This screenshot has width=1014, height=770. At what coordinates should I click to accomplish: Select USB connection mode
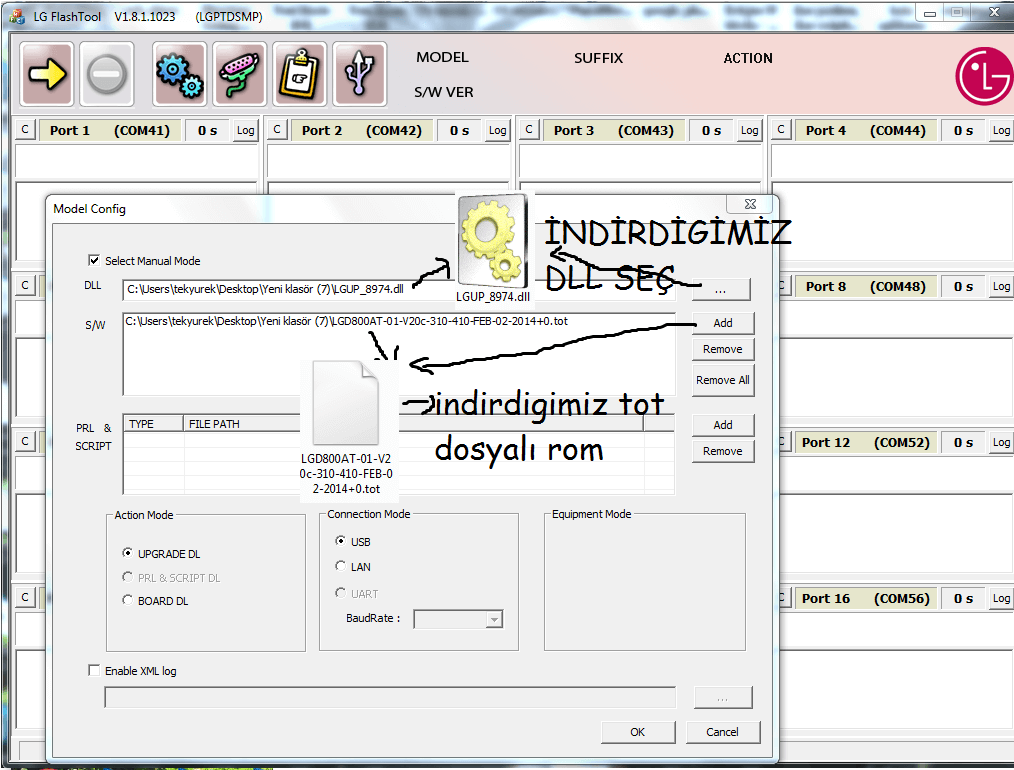click(x=341, y=541)
